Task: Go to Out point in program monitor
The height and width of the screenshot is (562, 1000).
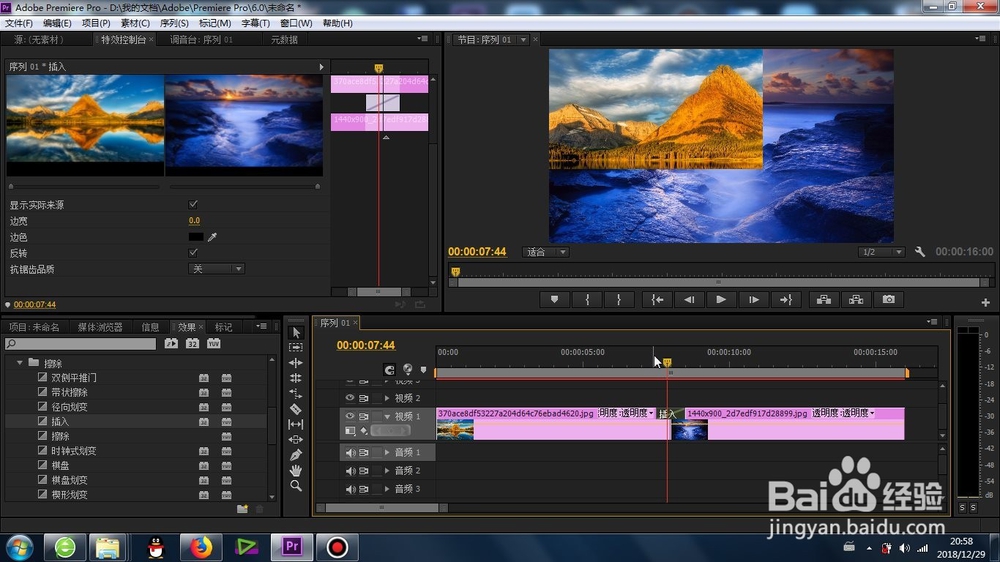Action: tap(786, 300)
